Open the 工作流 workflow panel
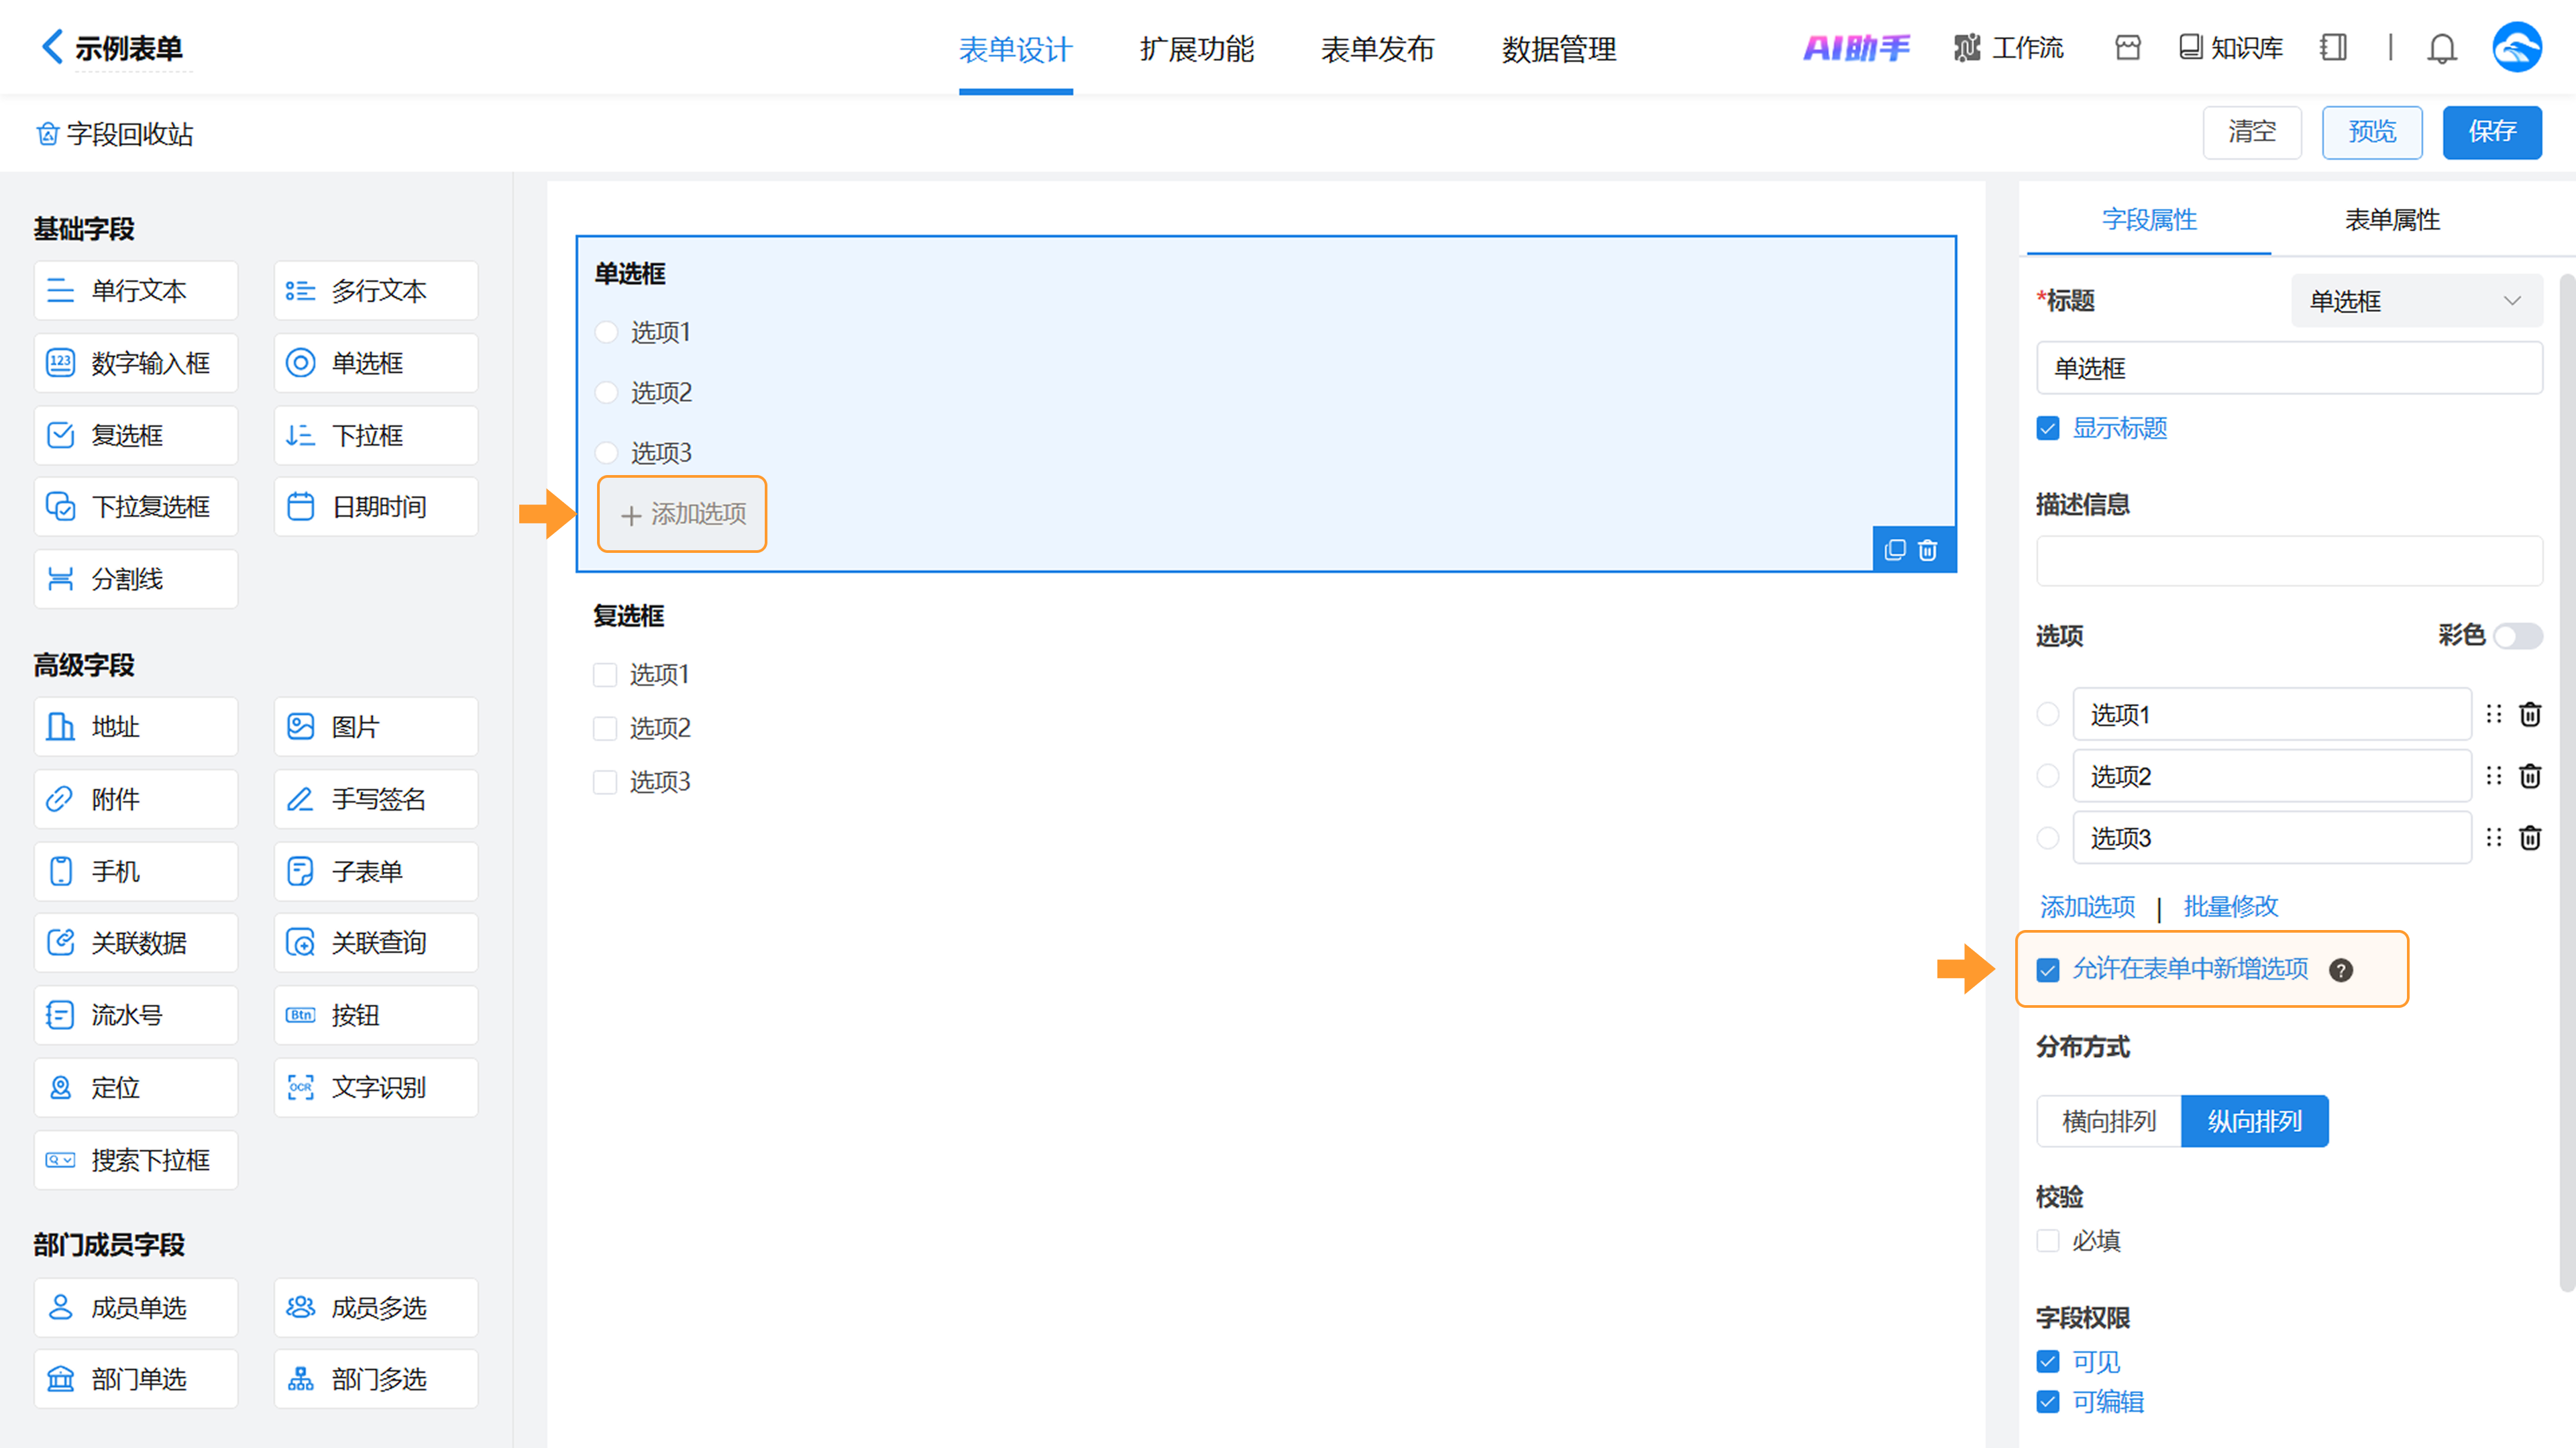 (x=2008, y=48)
